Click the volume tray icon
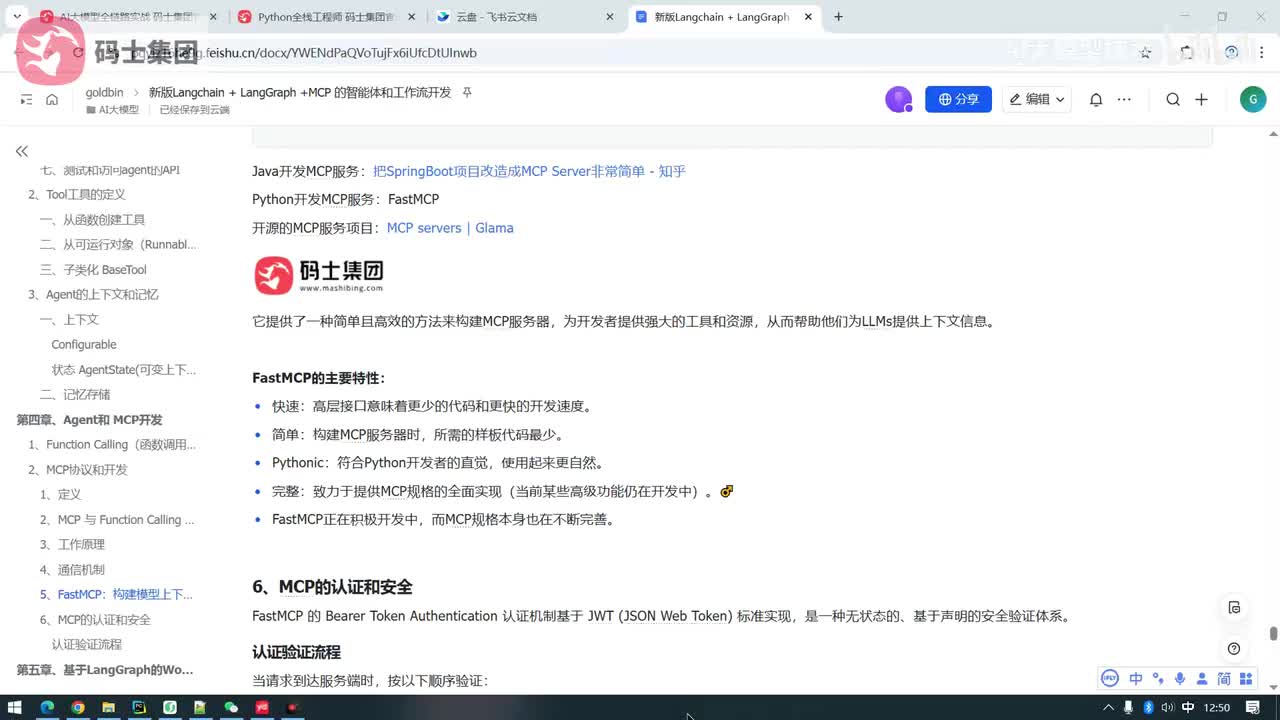Screen dimensions: 1280x720 pyautogui.click(x=1168, y=707)
